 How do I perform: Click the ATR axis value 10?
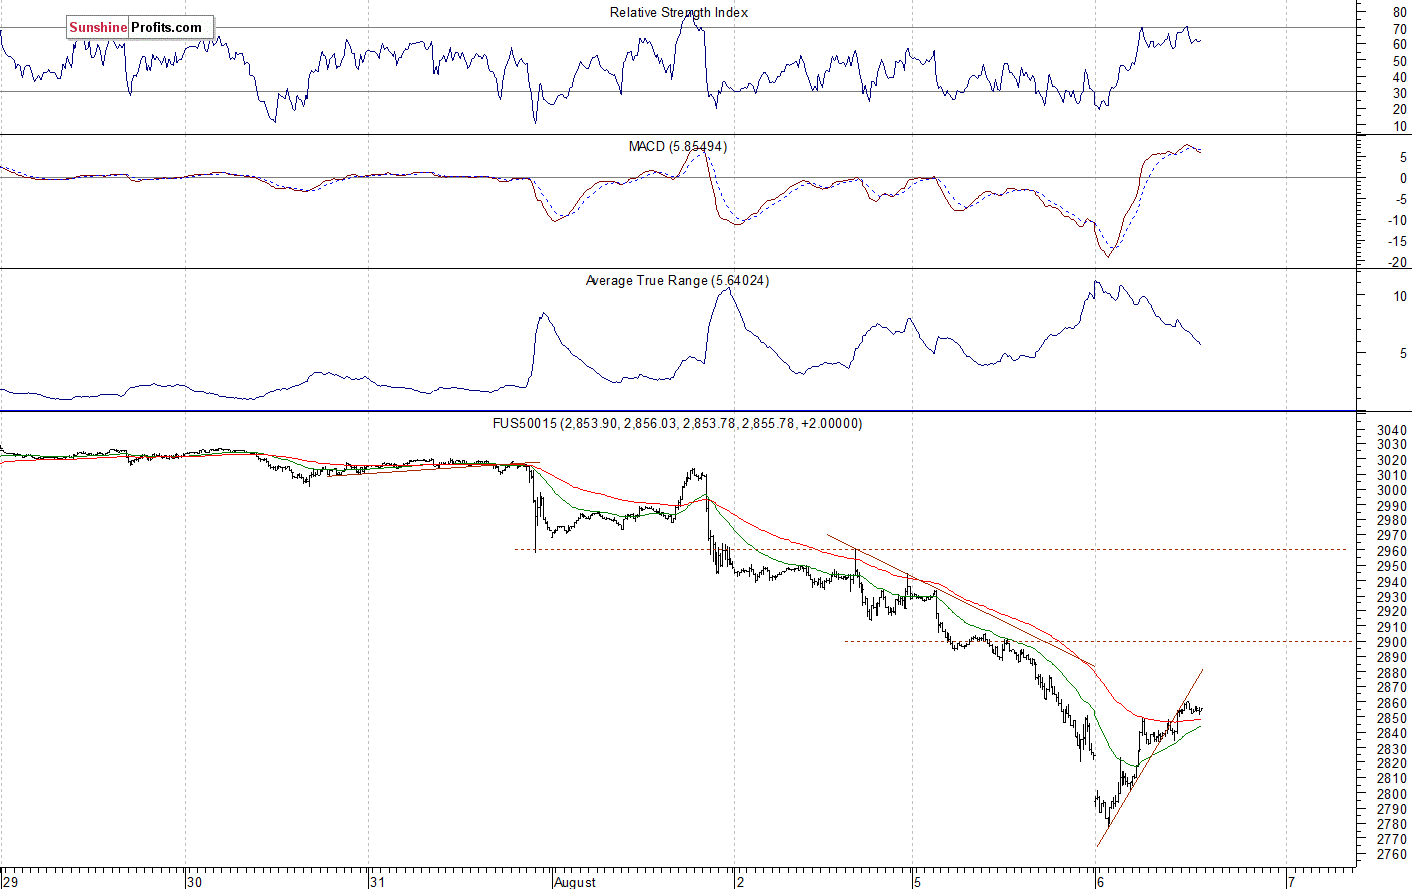coord(1400,297)
